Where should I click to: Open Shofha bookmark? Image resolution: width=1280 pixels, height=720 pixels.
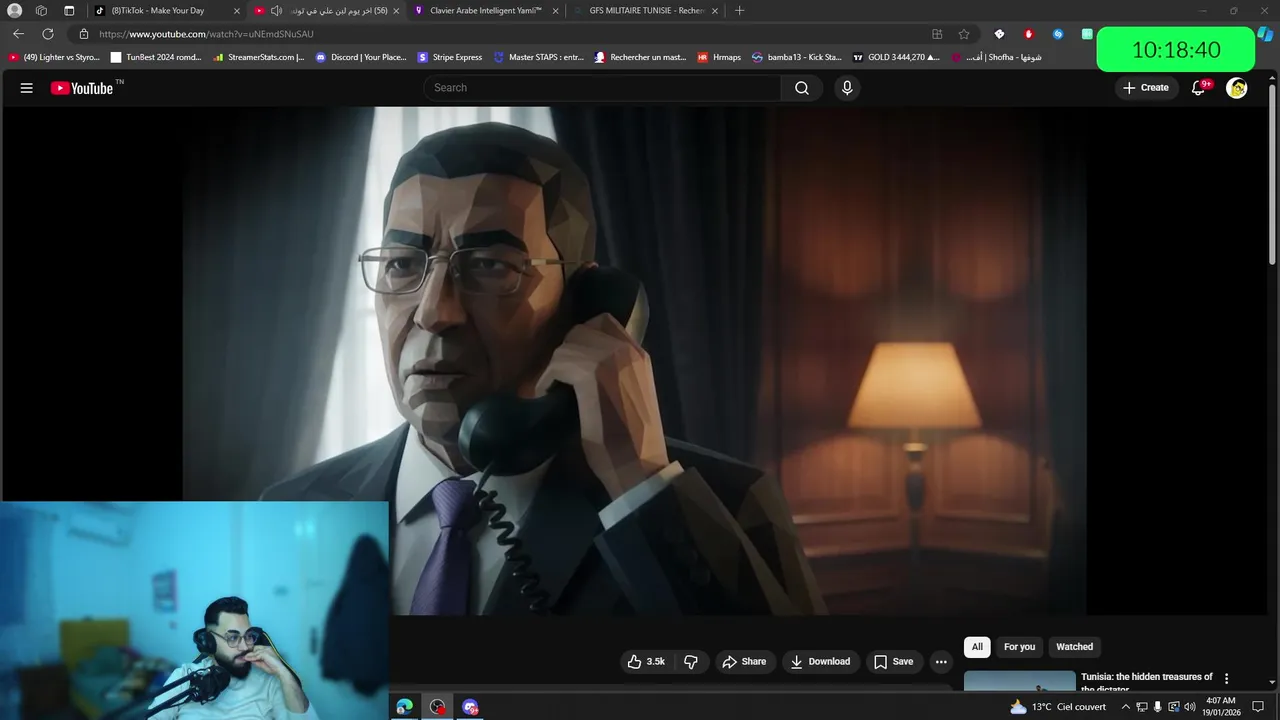click(996, 57)
